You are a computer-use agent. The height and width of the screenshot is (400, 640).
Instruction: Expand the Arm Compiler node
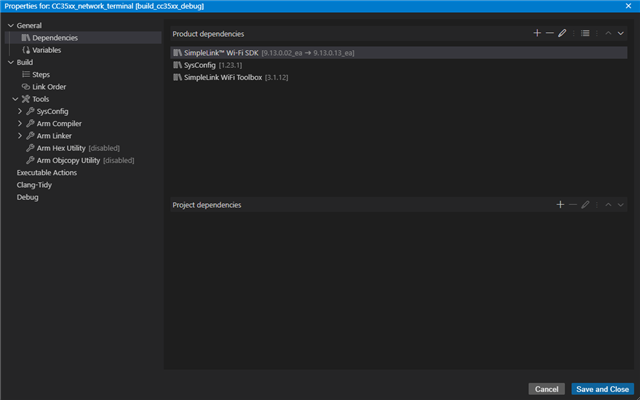click(x=19, y=123)
